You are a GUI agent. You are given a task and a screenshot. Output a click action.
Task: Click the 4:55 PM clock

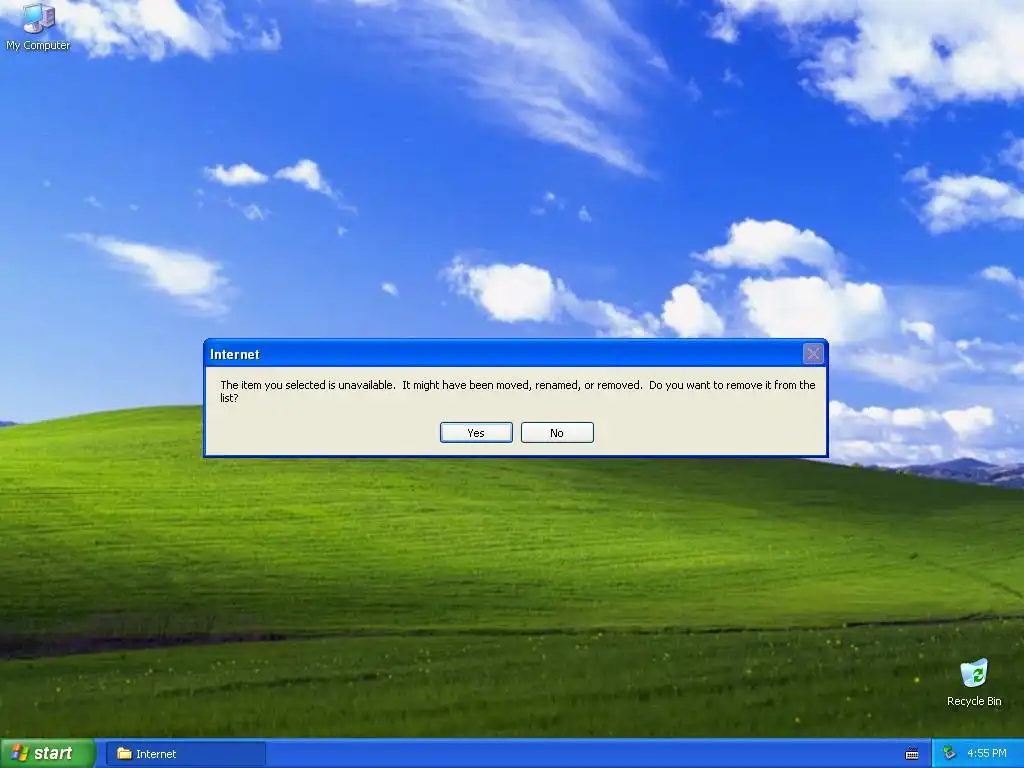(x=986, y=754)
